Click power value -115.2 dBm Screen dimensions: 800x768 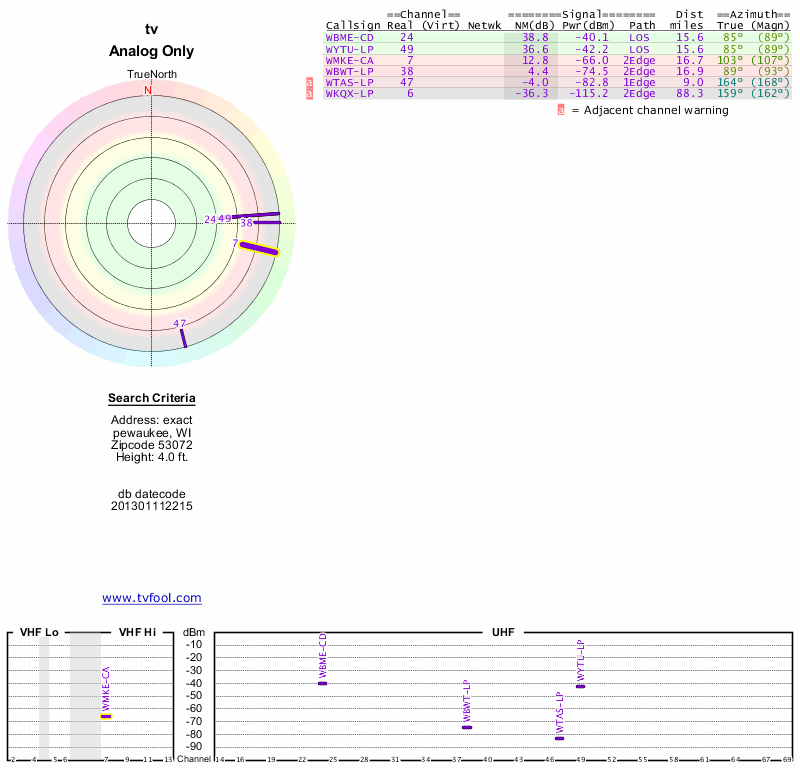588,93
